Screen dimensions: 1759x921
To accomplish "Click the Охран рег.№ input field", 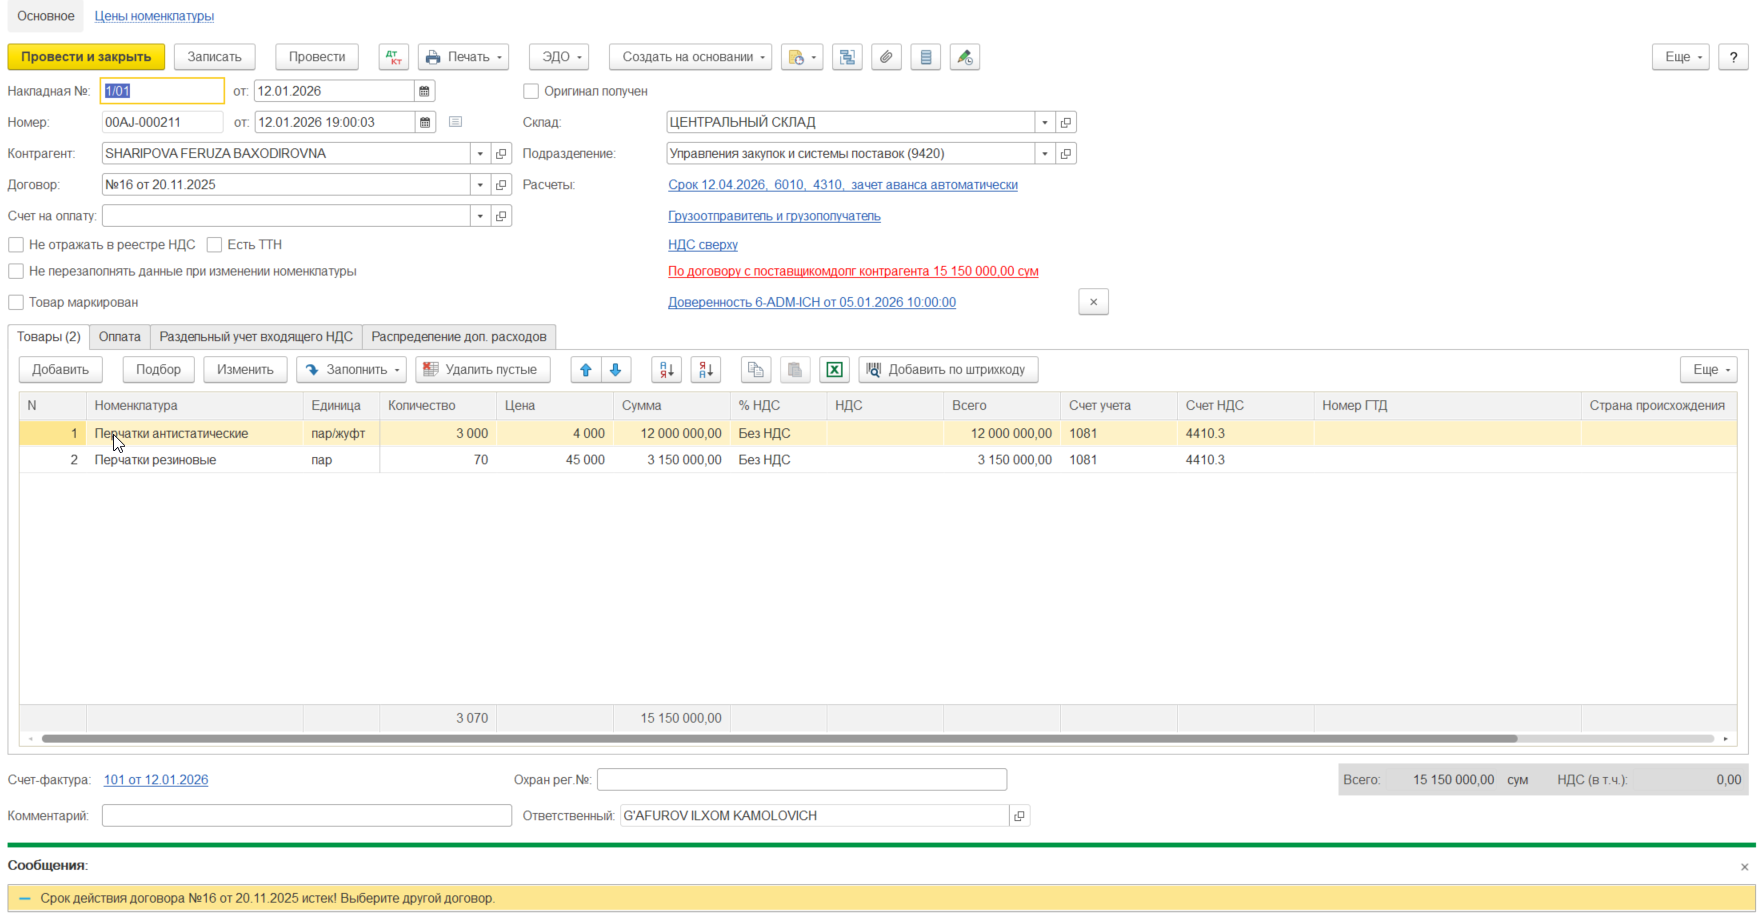I will [802, 780].
